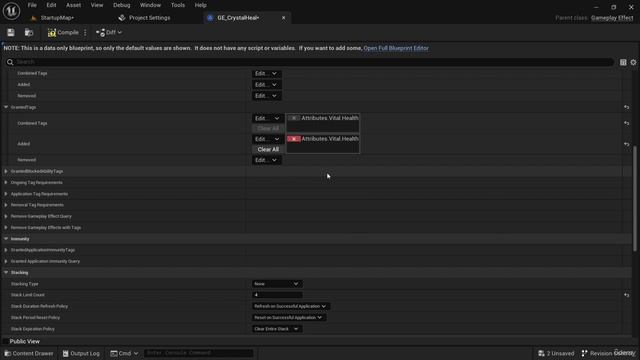Open the Output Log
Image resolution: width=640 pixels, height=360 pixels.
tap(81, 353)
